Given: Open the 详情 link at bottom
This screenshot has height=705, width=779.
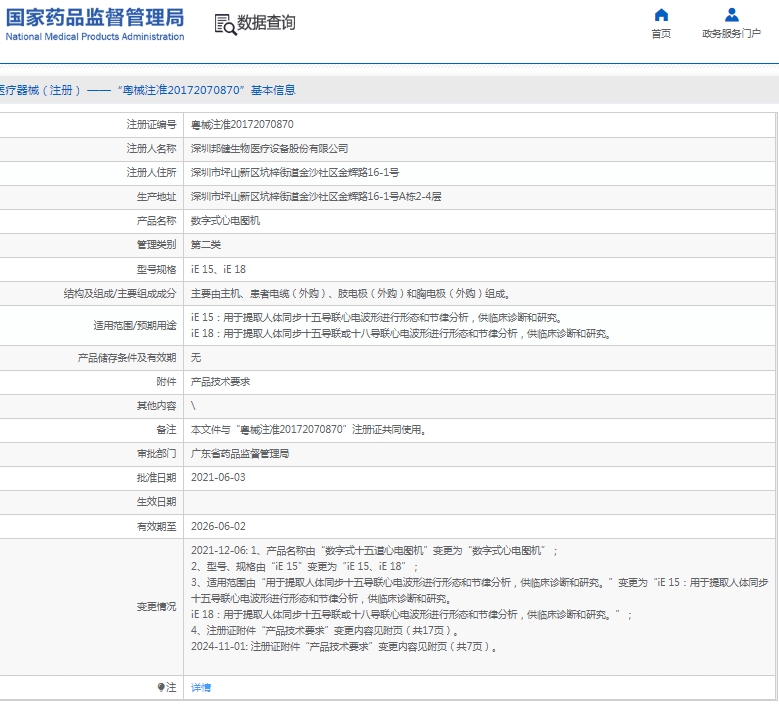Looking at the screenshot, I should pyautogui.click(x=201, y=687).
